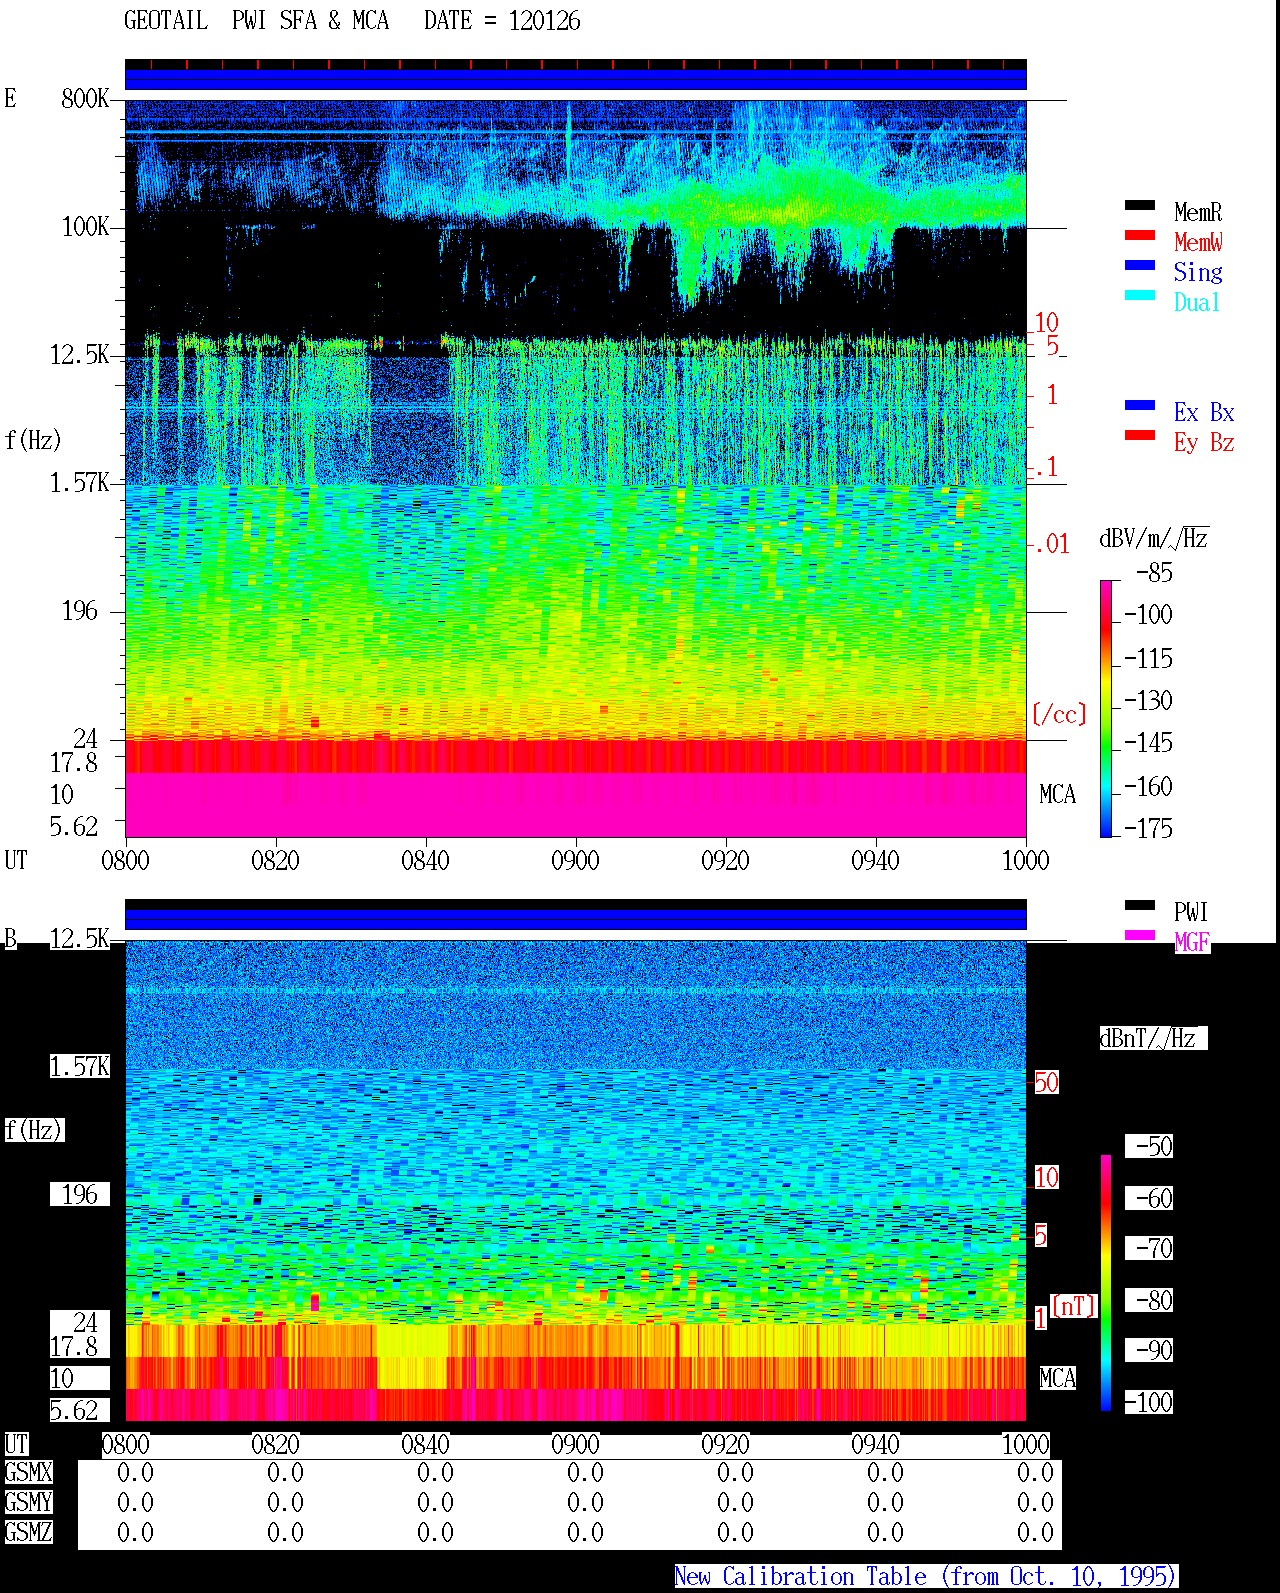The height and width of the screenshot is (1593, 1280).
Task: Click the cyan Dual legend swatch
Action: [x=1139, y=295]
